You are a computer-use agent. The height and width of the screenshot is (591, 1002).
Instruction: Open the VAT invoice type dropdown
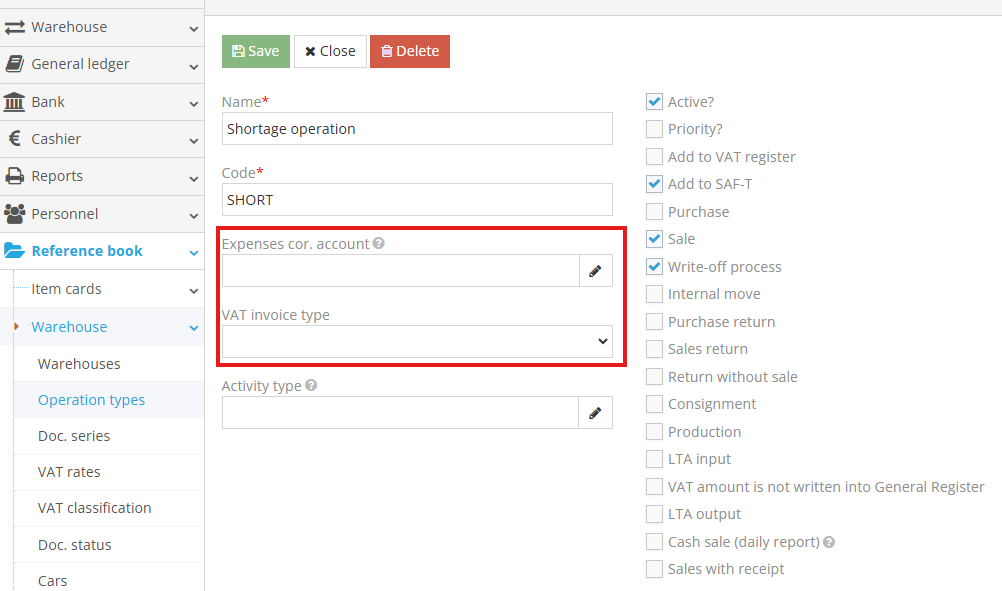417,341
